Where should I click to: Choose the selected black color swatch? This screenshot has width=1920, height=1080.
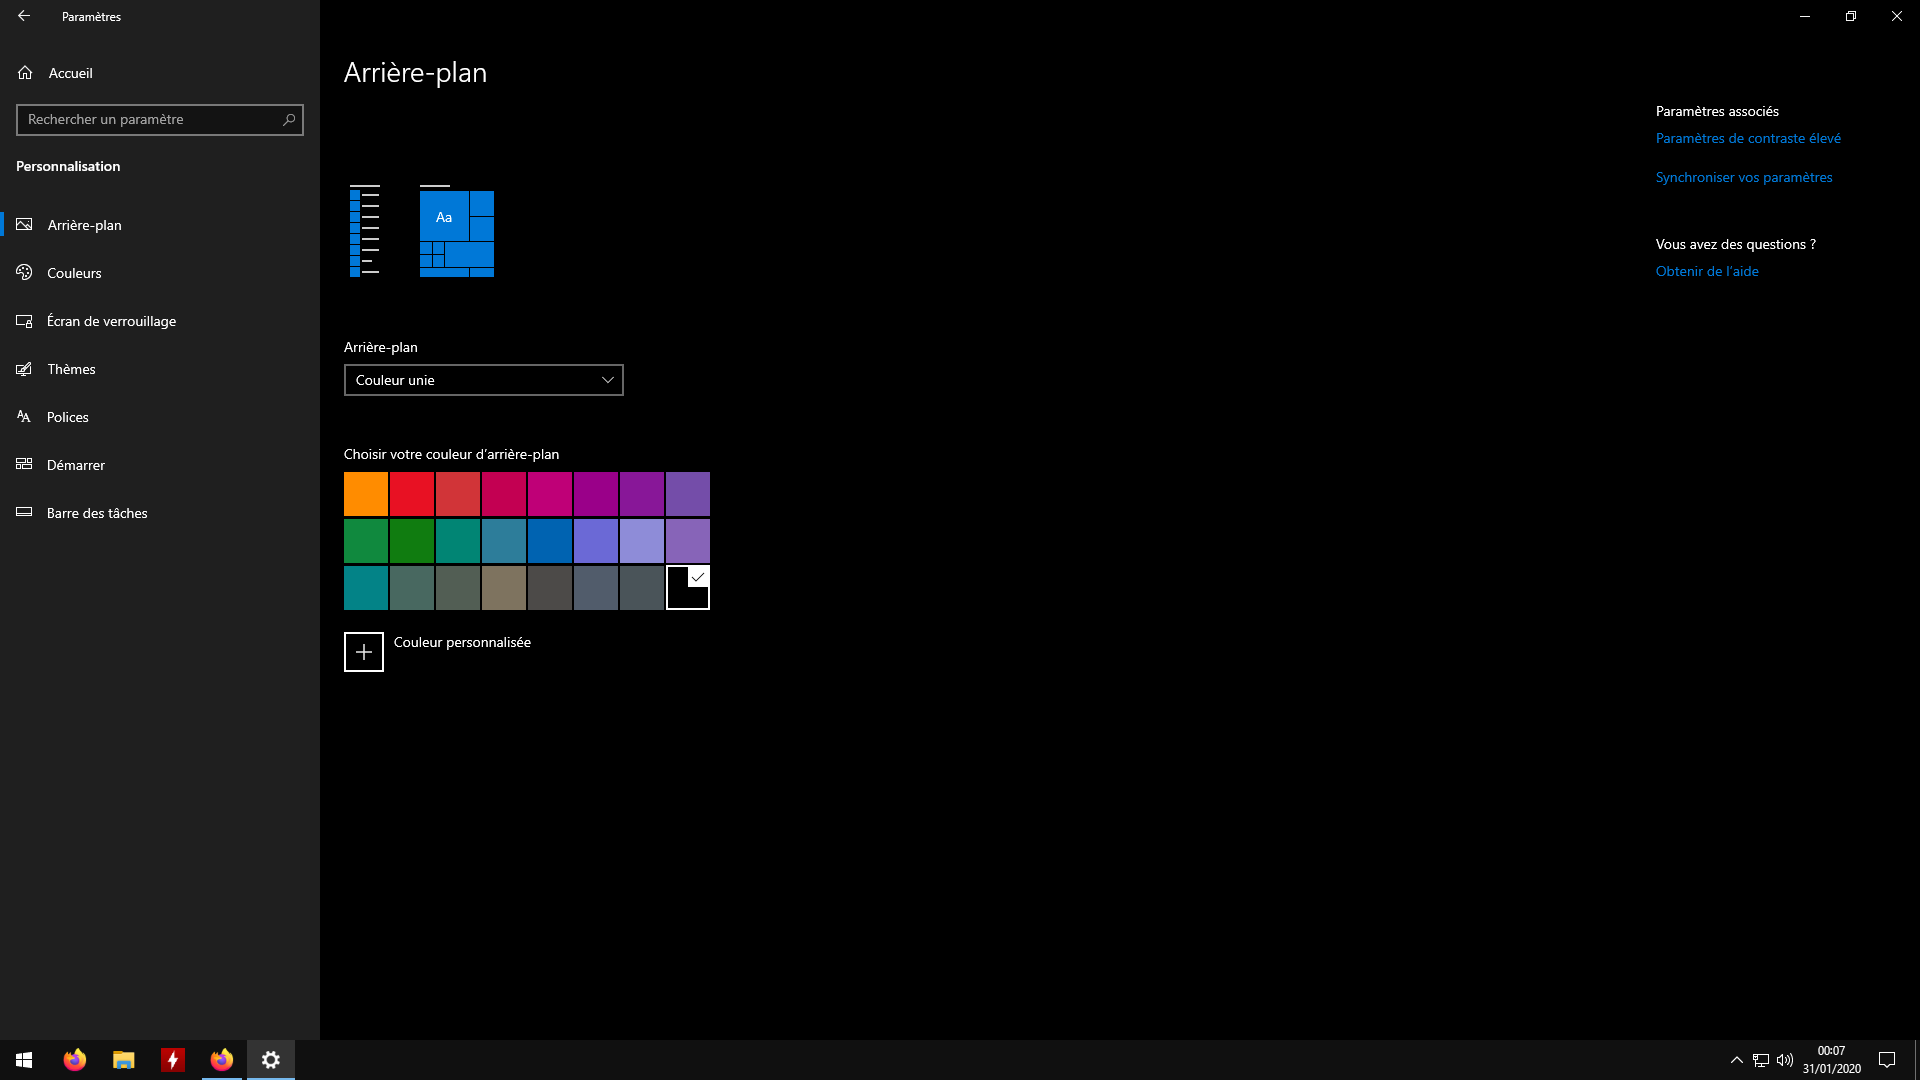point(688,588)
